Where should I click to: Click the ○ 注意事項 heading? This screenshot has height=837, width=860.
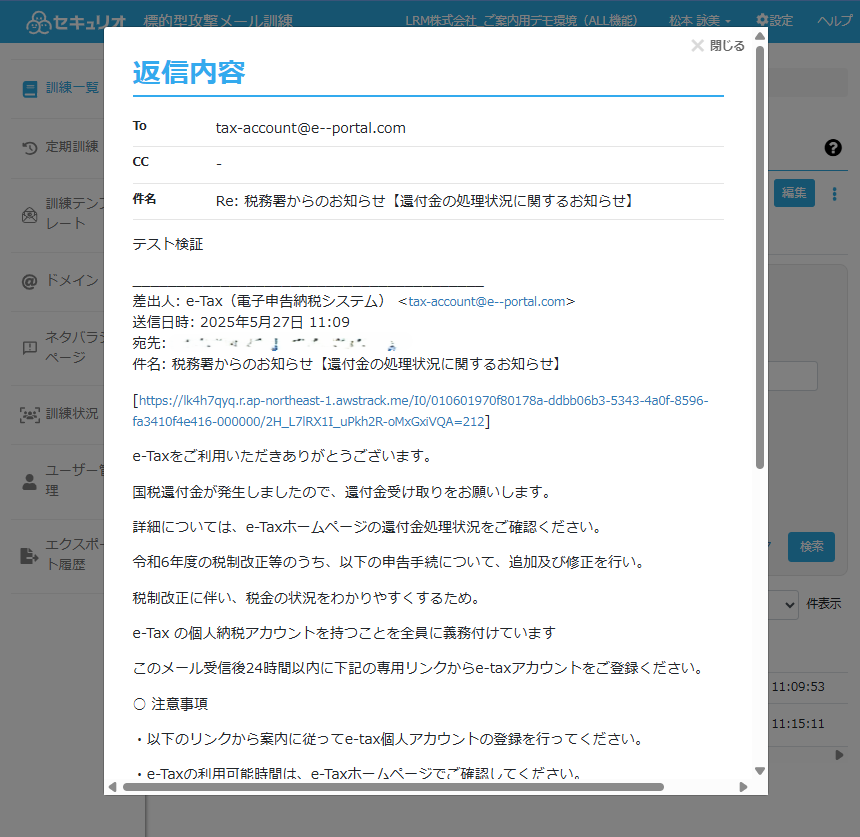tap(171, 704)
